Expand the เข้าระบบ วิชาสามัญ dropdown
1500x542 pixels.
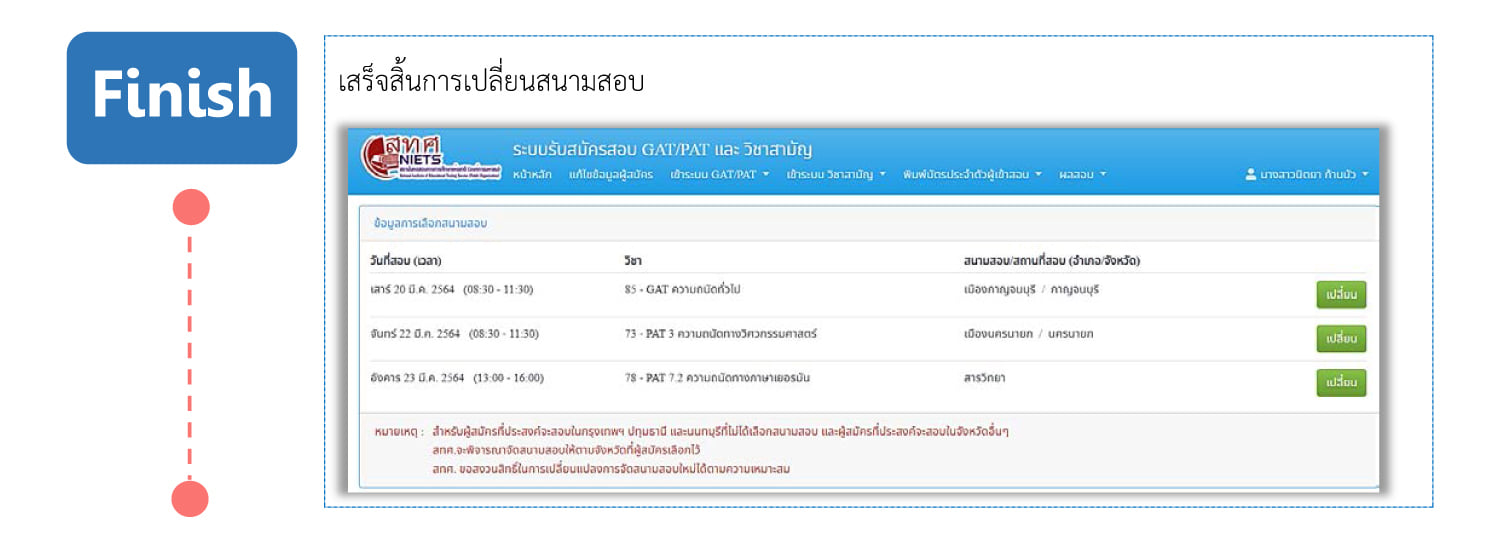(836, 174)
